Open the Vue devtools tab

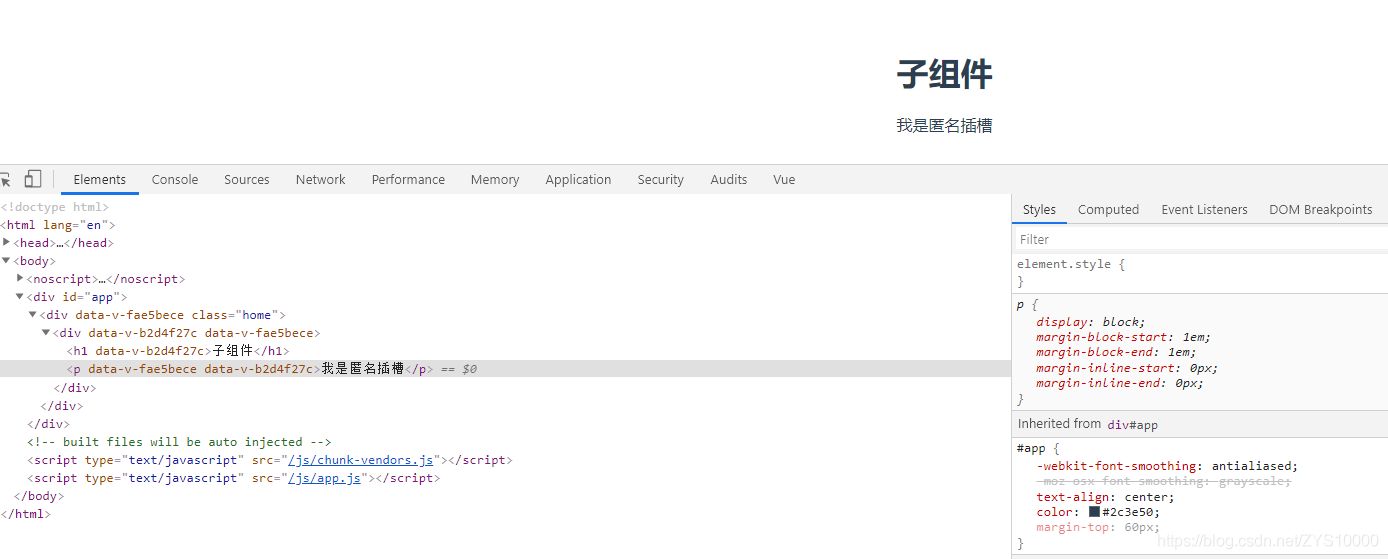coord(784,179)
